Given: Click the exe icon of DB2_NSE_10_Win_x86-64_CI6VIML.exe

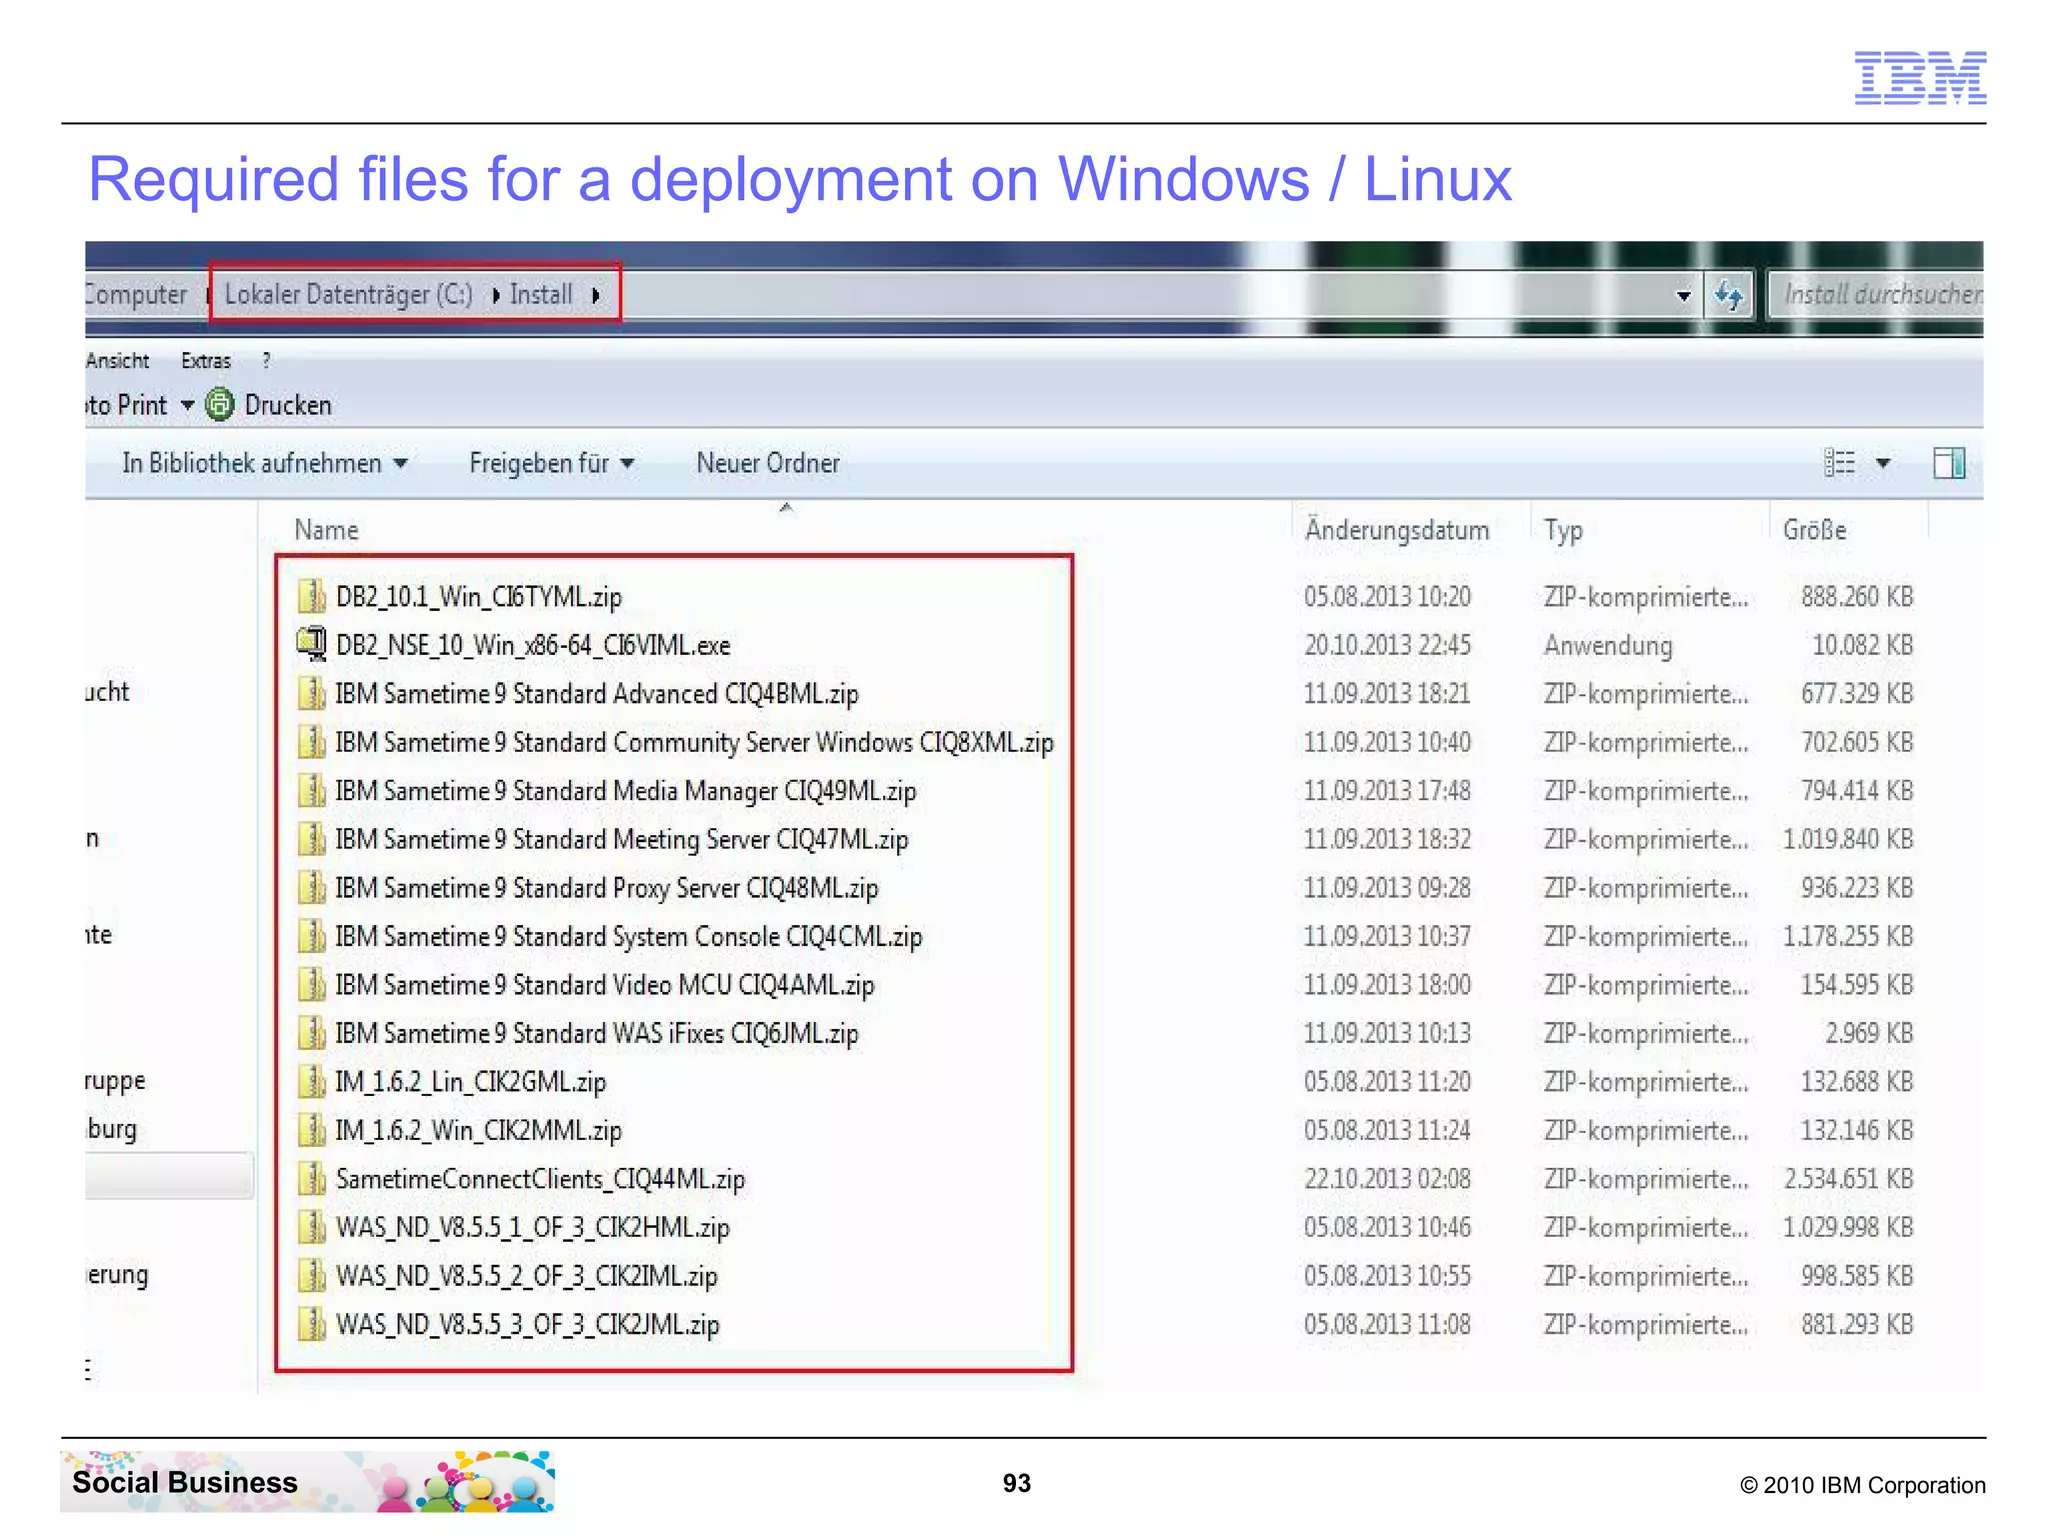Looking at the screenshot, I should tap(312, 644).
